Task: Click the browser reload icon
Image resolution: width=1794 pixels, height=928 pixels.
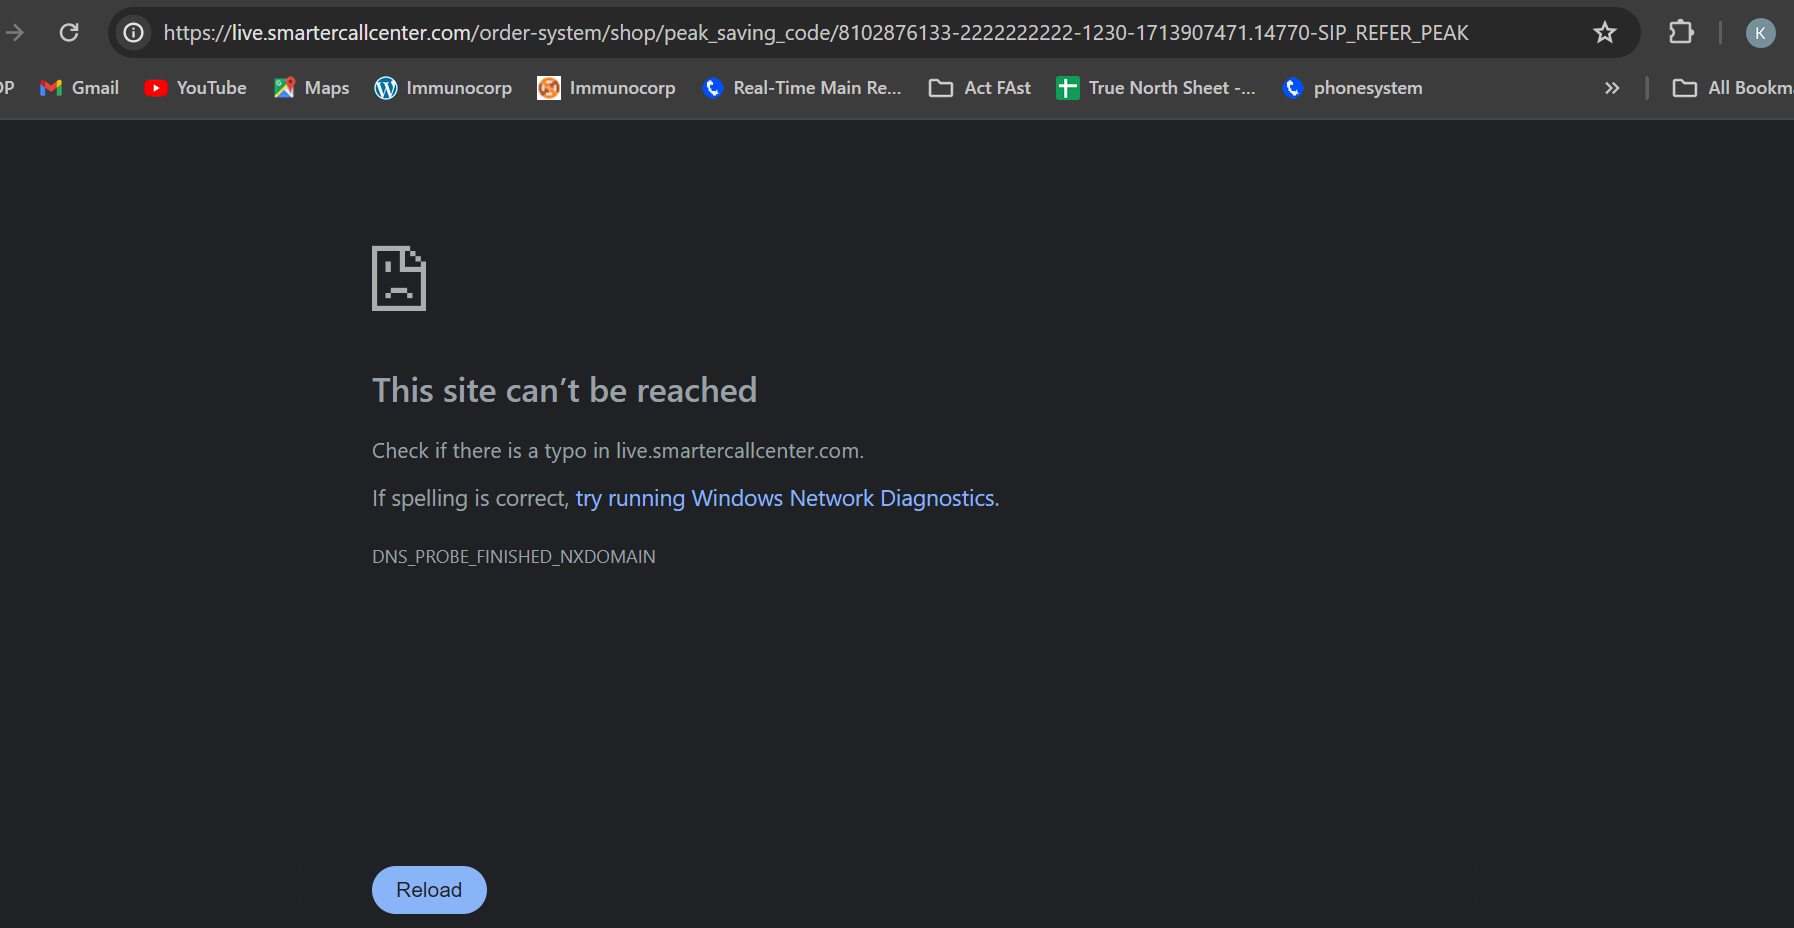Action: click(x=69, y=33)
